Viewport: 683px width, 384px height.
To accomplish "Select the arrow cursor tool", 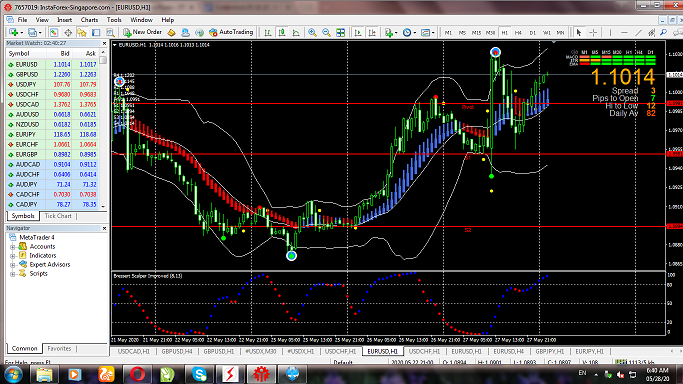I will click(x=578, y=32).
